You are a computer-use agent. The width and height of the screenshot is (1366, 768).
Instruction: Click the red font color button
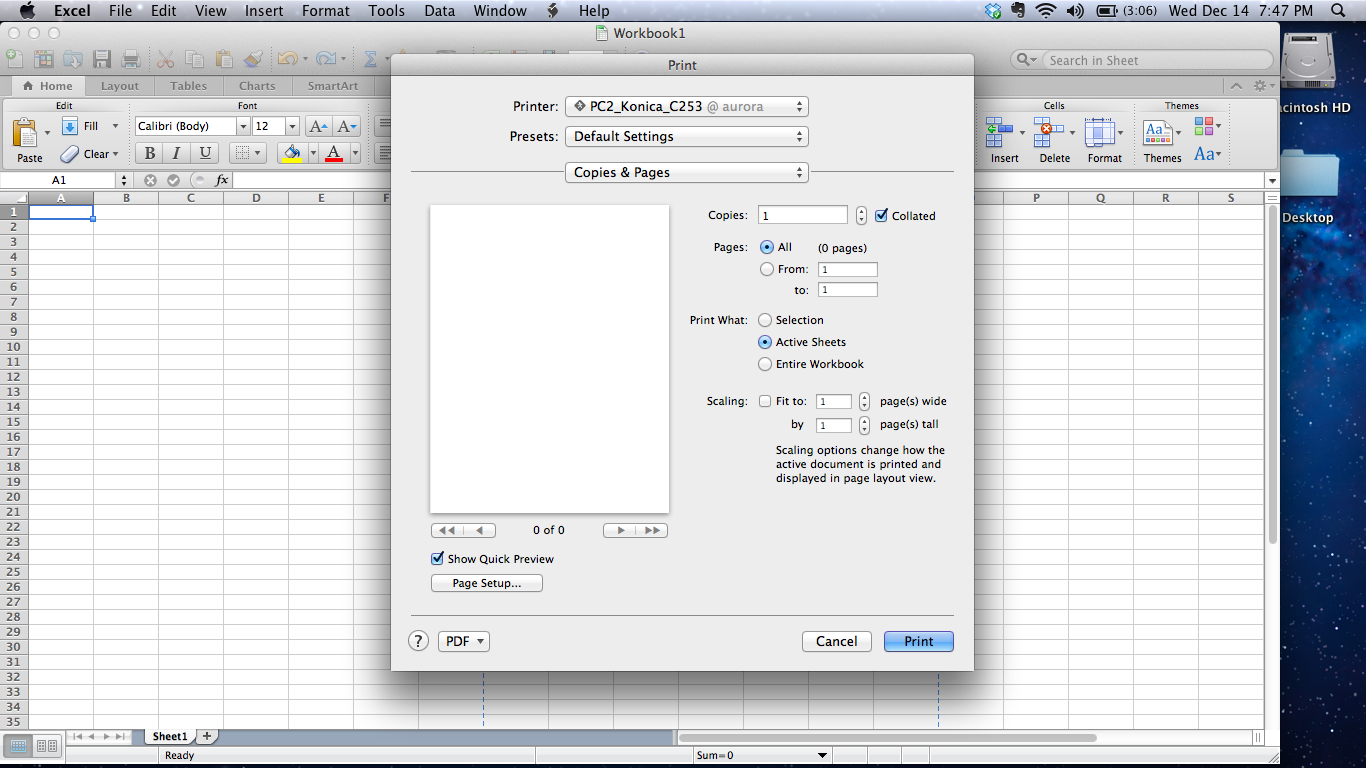[x=334, y=153]
